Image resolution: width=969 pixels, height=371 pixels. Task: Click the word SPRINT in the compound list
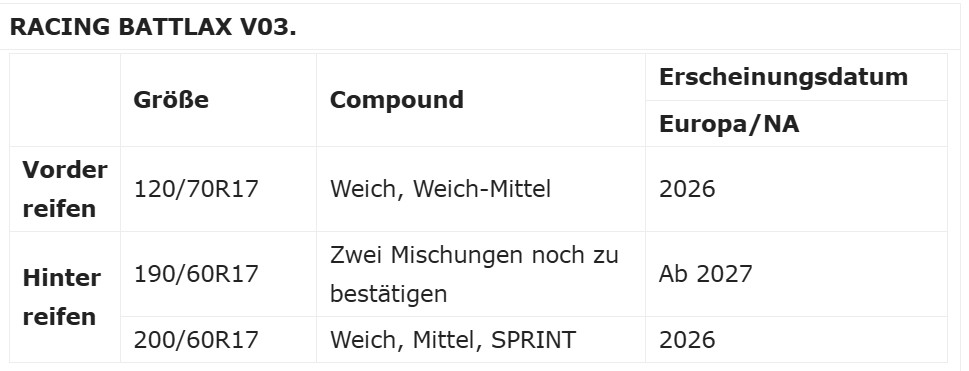coord(533,339)
